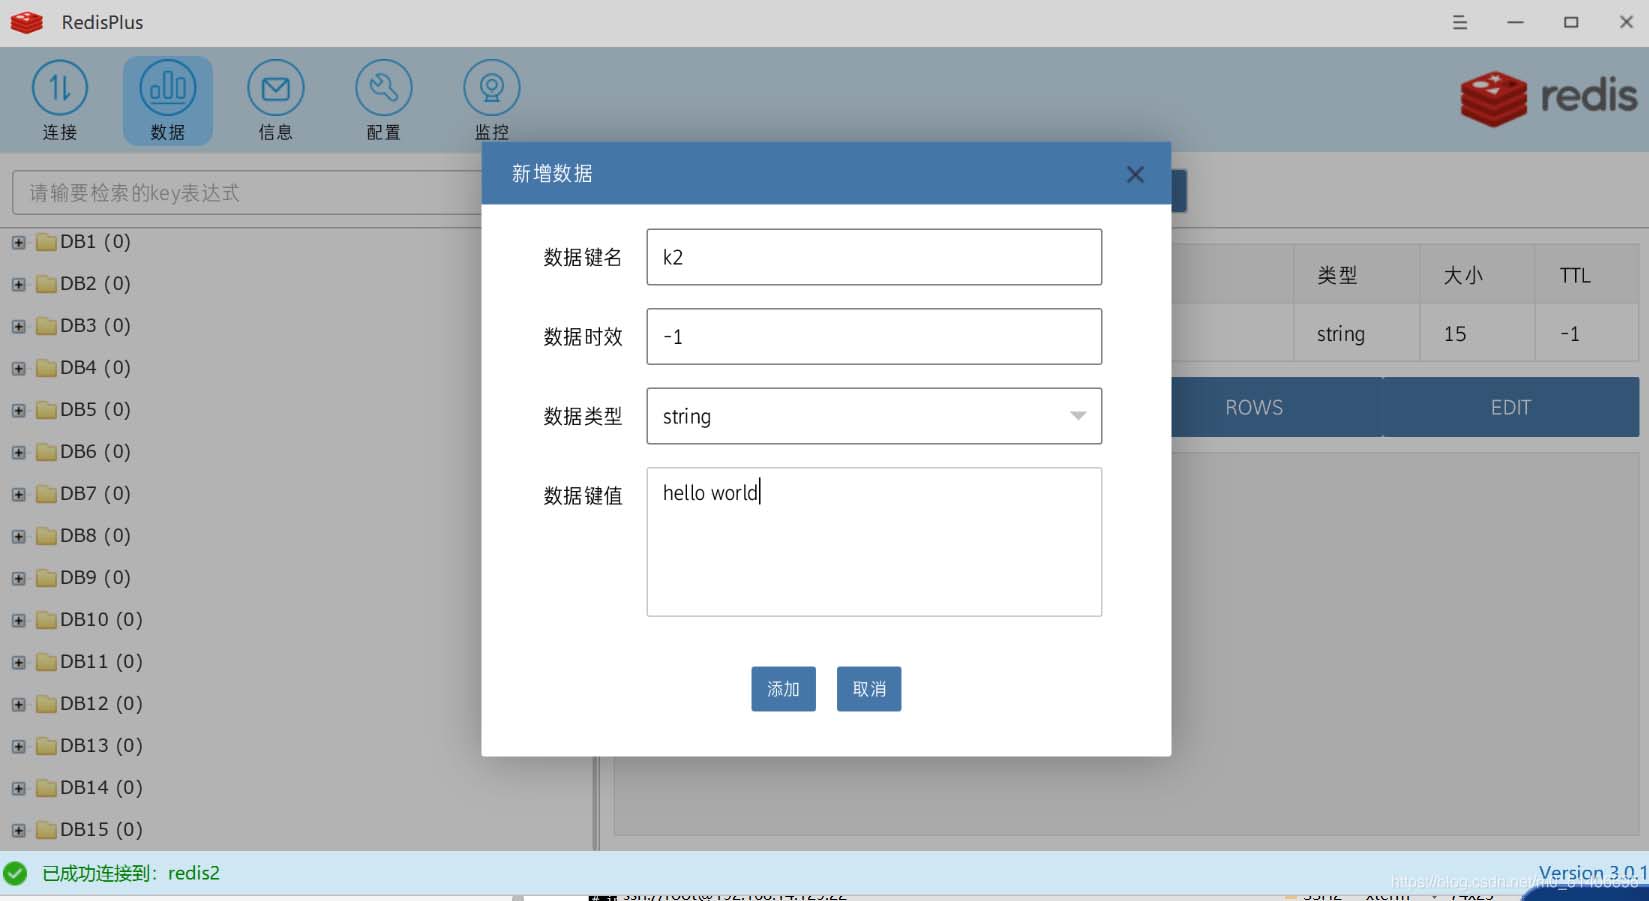Switch to the ROWS tab
This screenshot has width=1649, height=901.
point(1254,408)
